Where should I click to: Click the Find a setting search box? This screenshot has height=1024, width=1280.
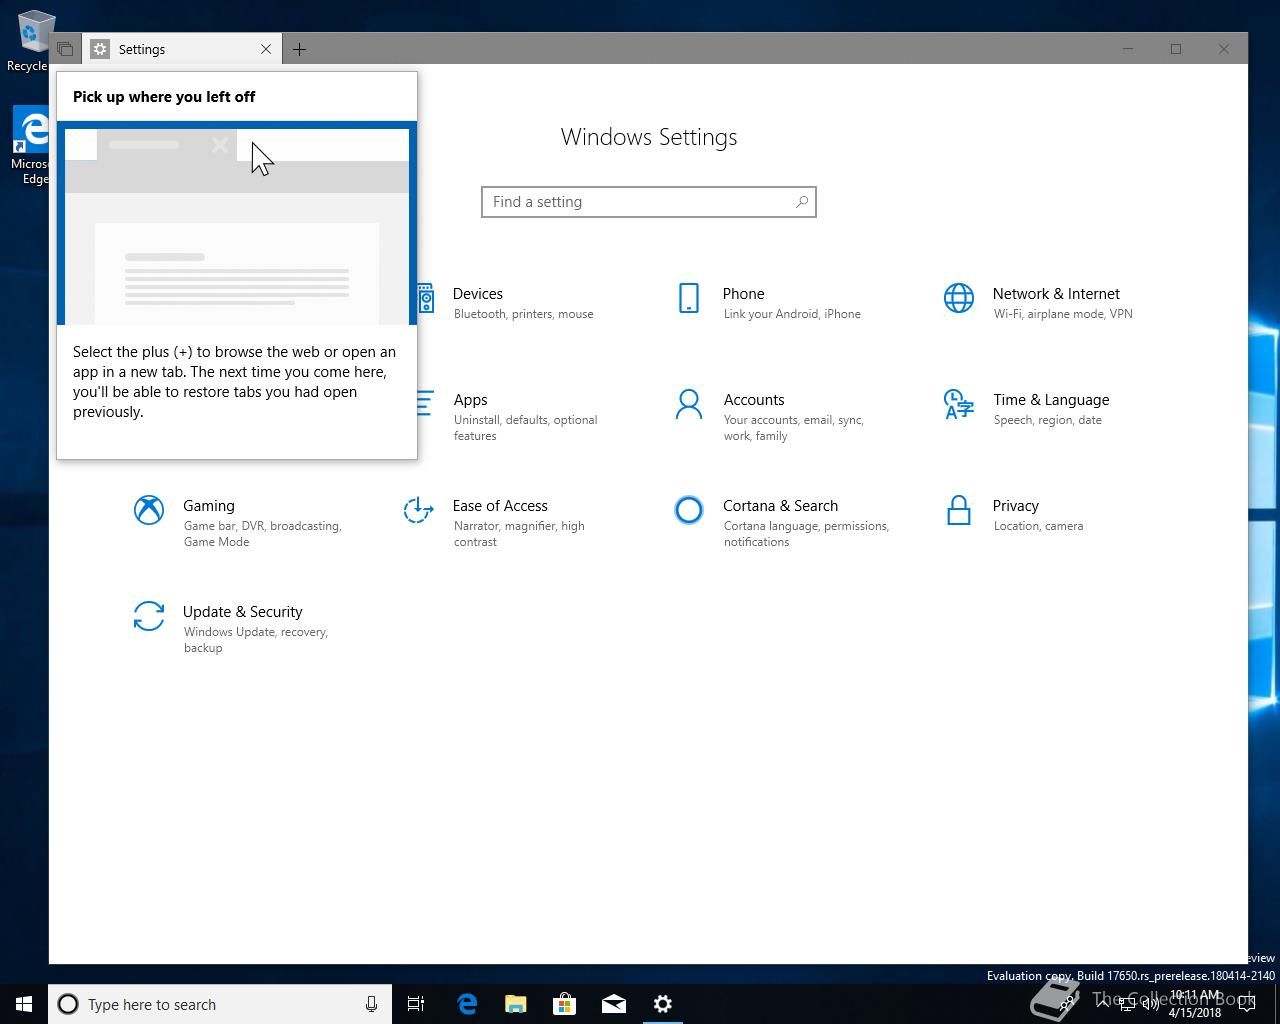tap(649, 202)
